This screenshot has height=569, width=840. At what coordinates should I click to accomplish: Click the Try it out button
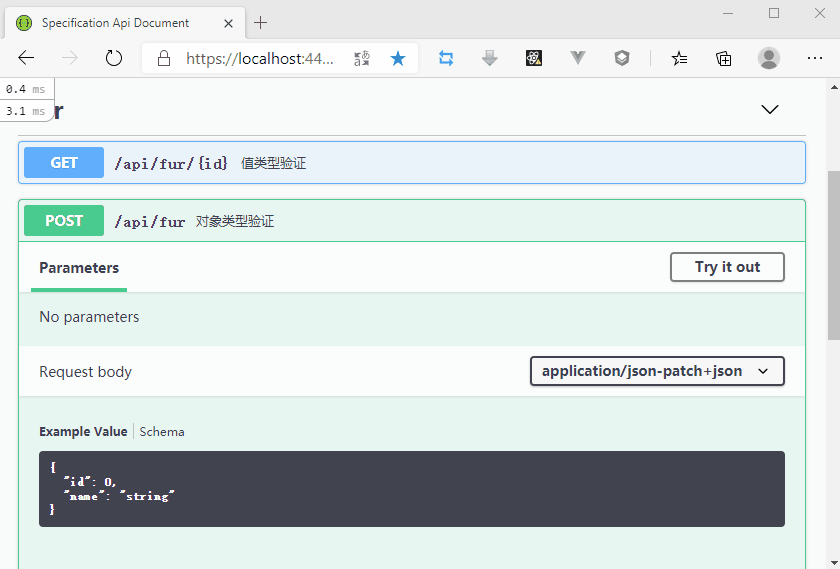tap(727, 267)
